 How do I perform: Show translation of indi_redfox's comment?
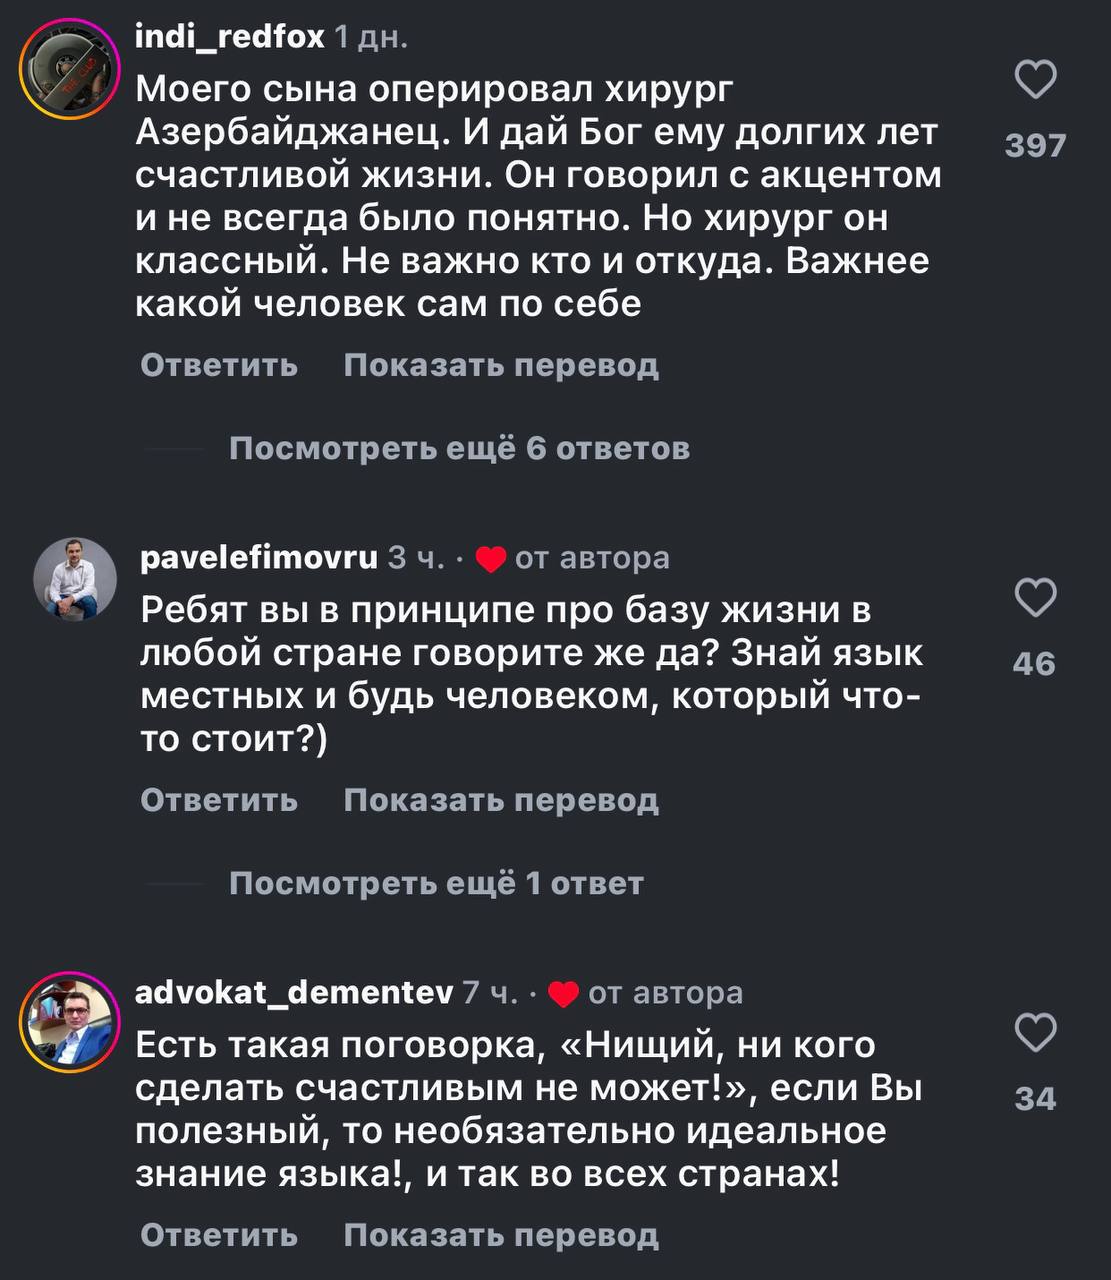[x=501, y=365]
